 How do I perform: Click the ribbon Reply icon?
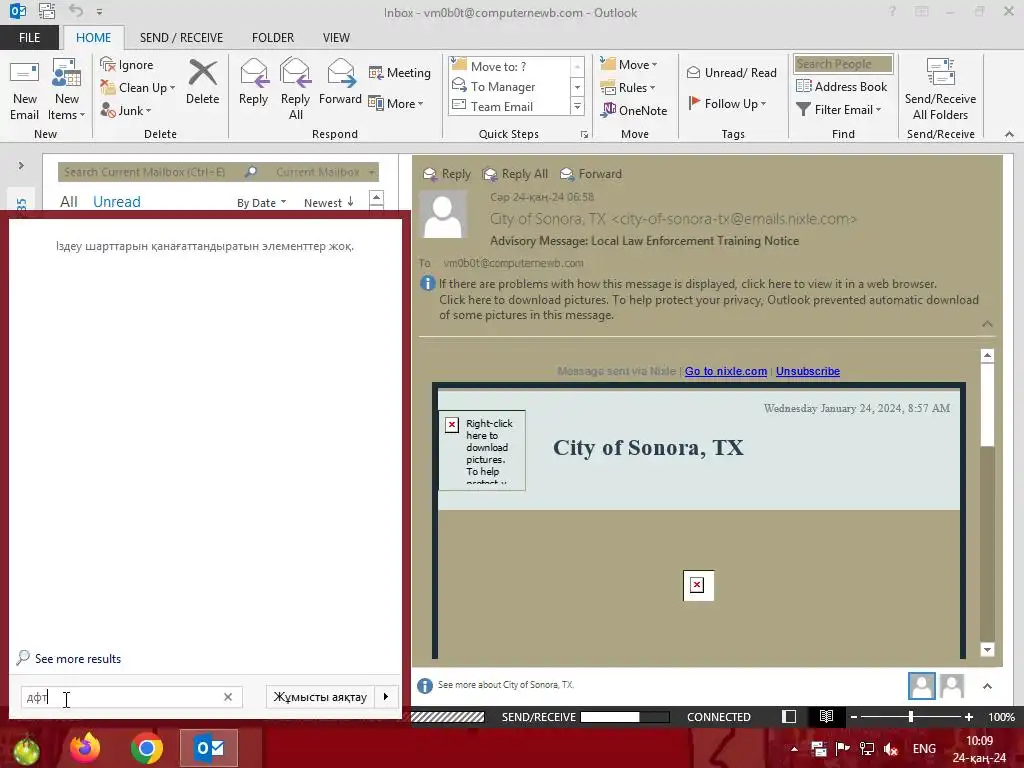(253, 82)
